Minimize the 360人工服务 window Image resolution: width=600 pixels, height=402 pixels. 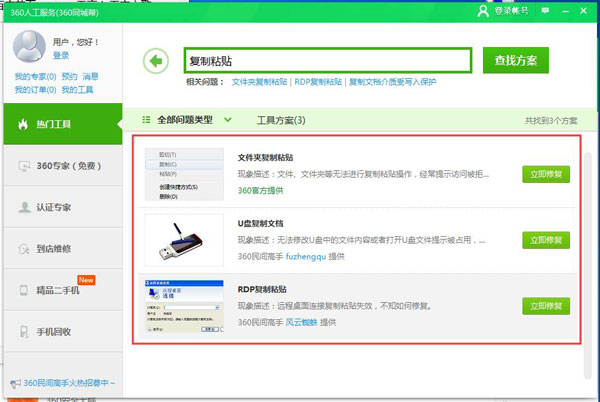[566, 11]
